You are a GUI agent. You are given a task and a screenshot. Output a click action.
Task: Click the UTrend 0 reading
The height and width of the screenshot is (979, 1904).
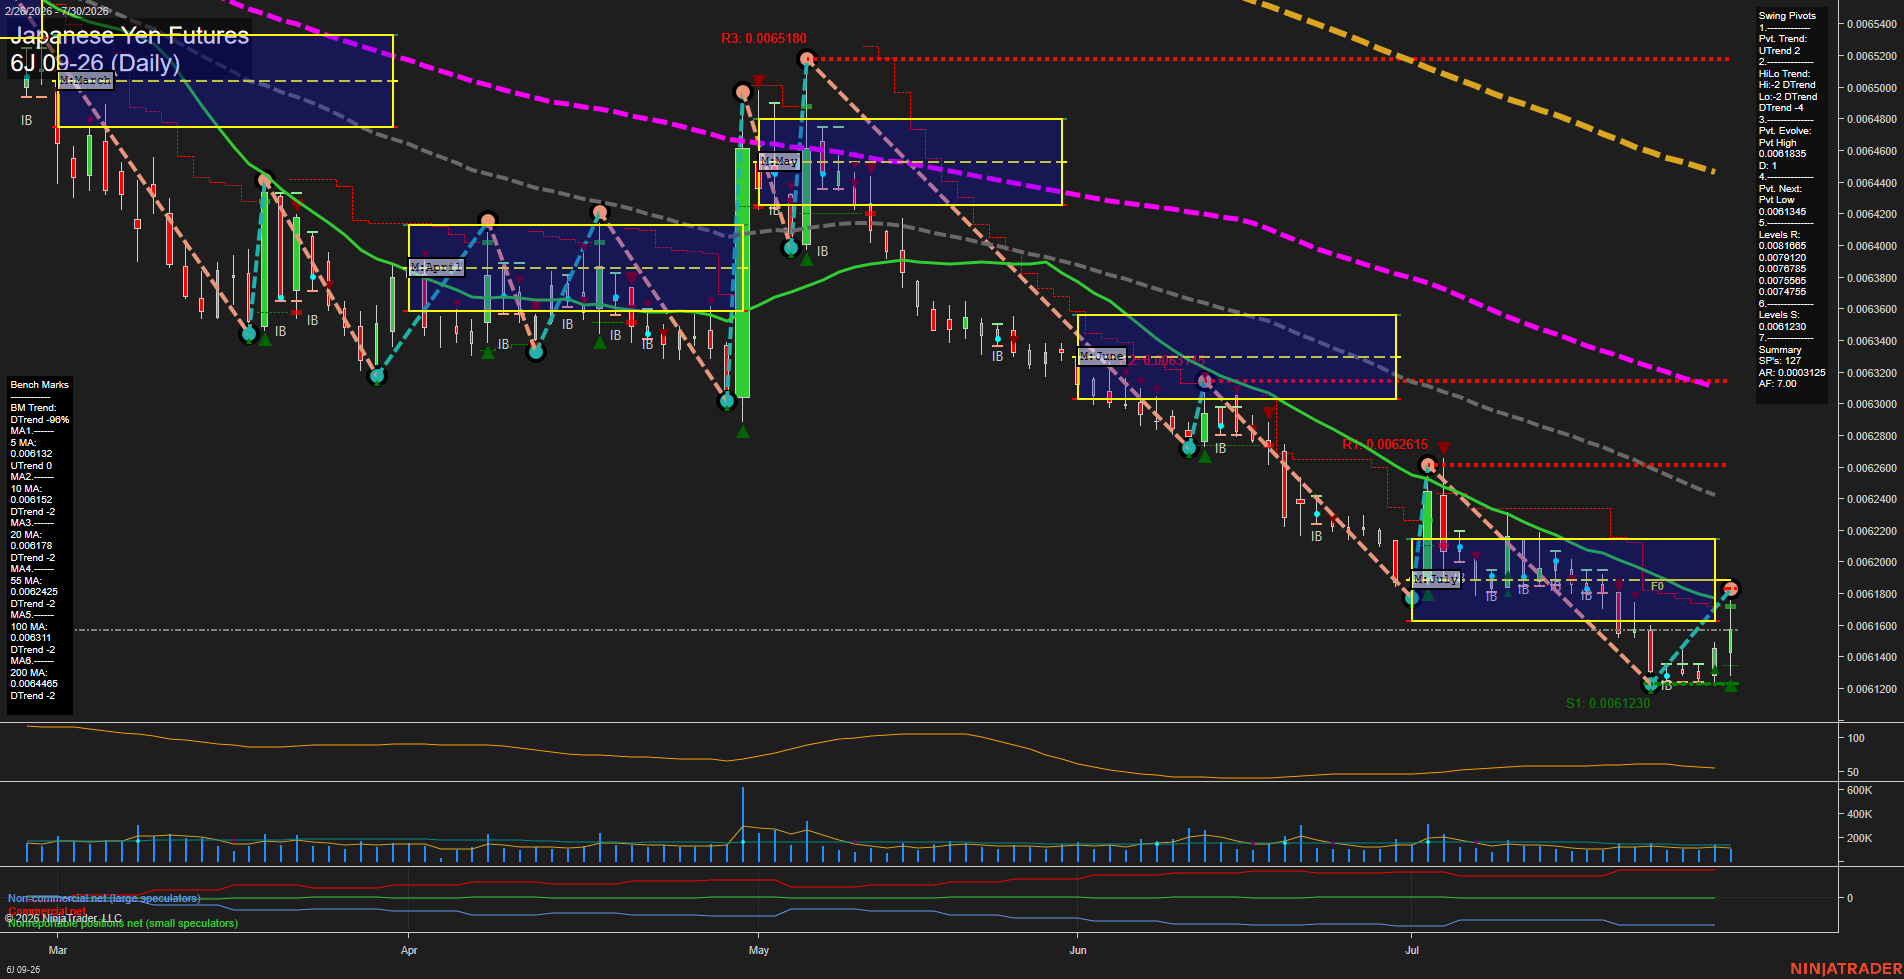tap(31, 466)
